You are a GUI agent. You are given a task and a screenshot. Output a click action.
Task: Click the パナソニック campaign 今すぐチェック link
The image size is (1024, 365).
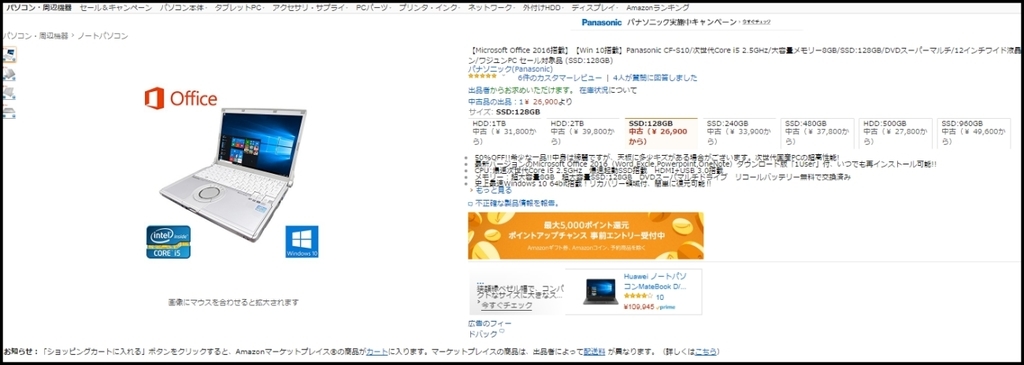(x=756, y=22)
